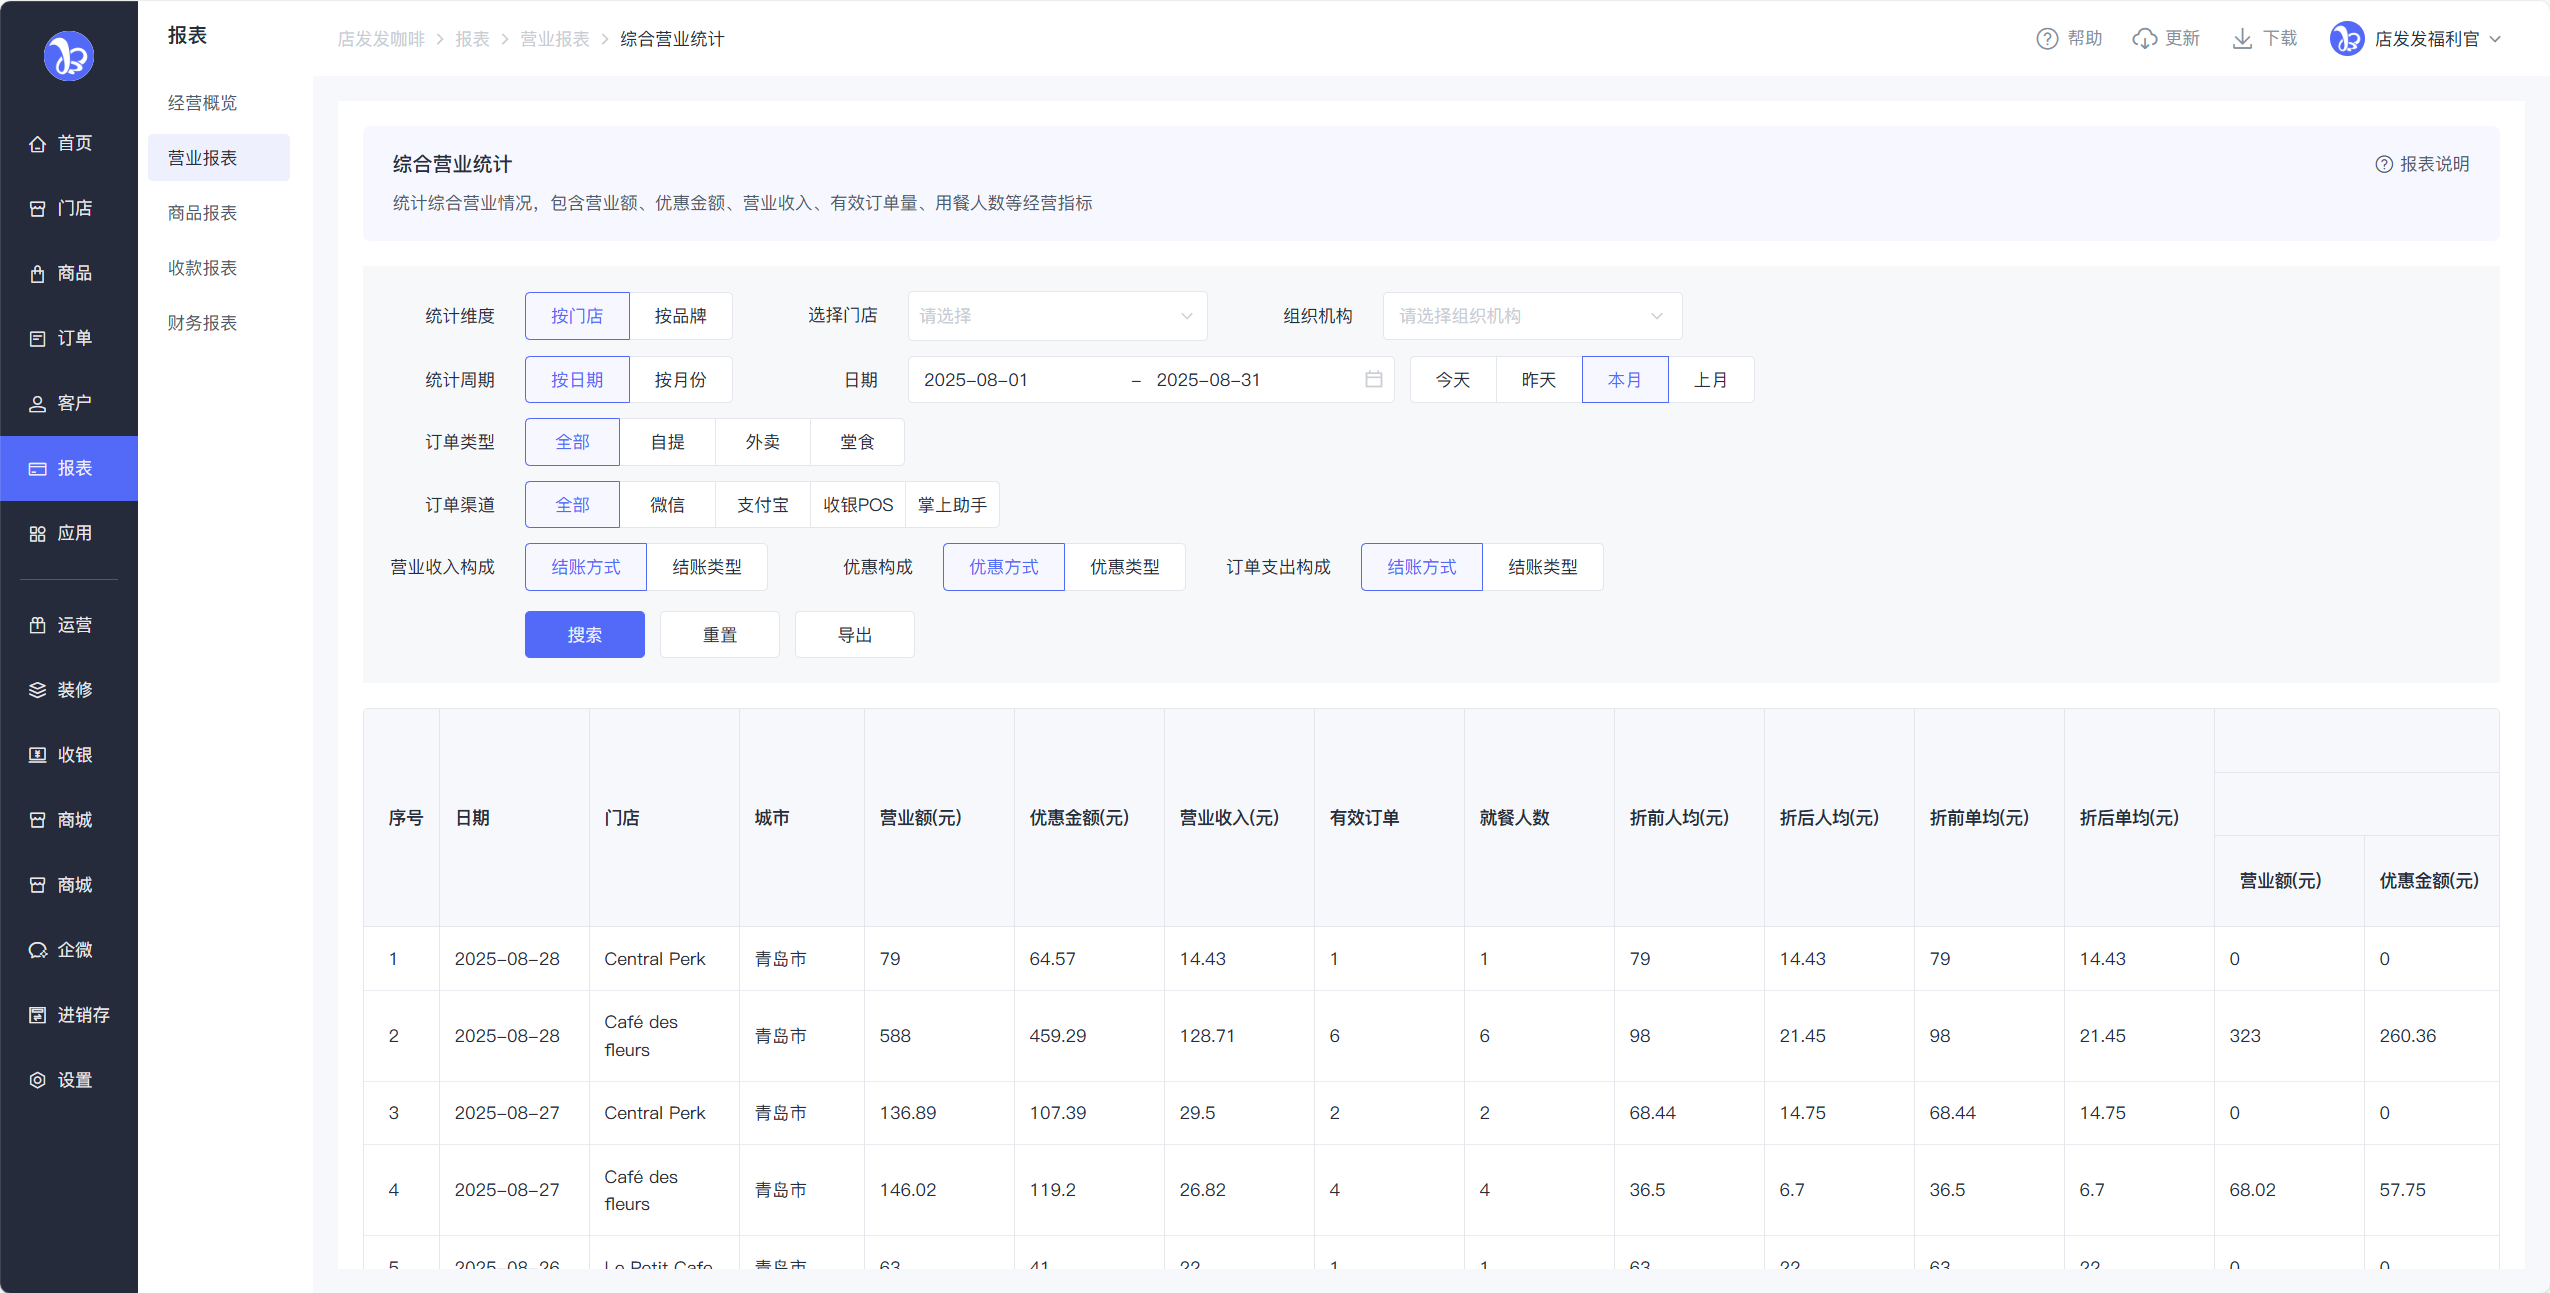
Task: Open the 运营 gift icon
Action: click(x=38, y=625)
